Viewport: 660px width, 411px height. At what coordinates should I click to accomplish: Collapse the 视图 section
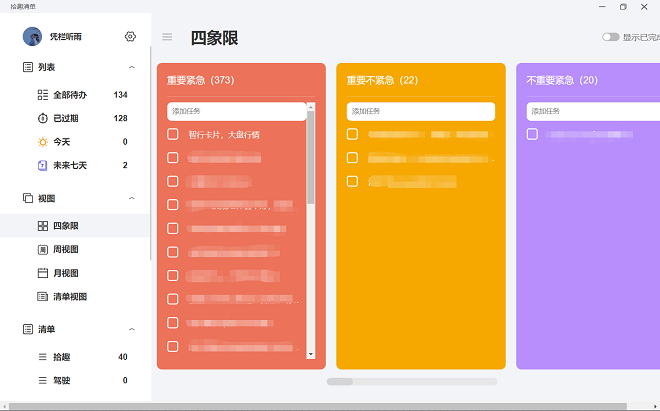[132, 198]
